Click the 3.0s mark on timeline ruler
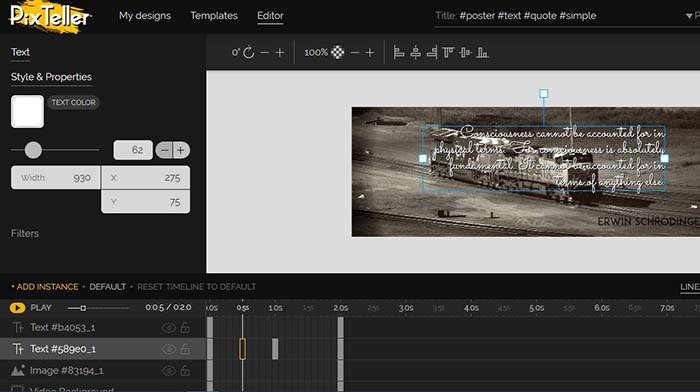 (x=405, y=308)
